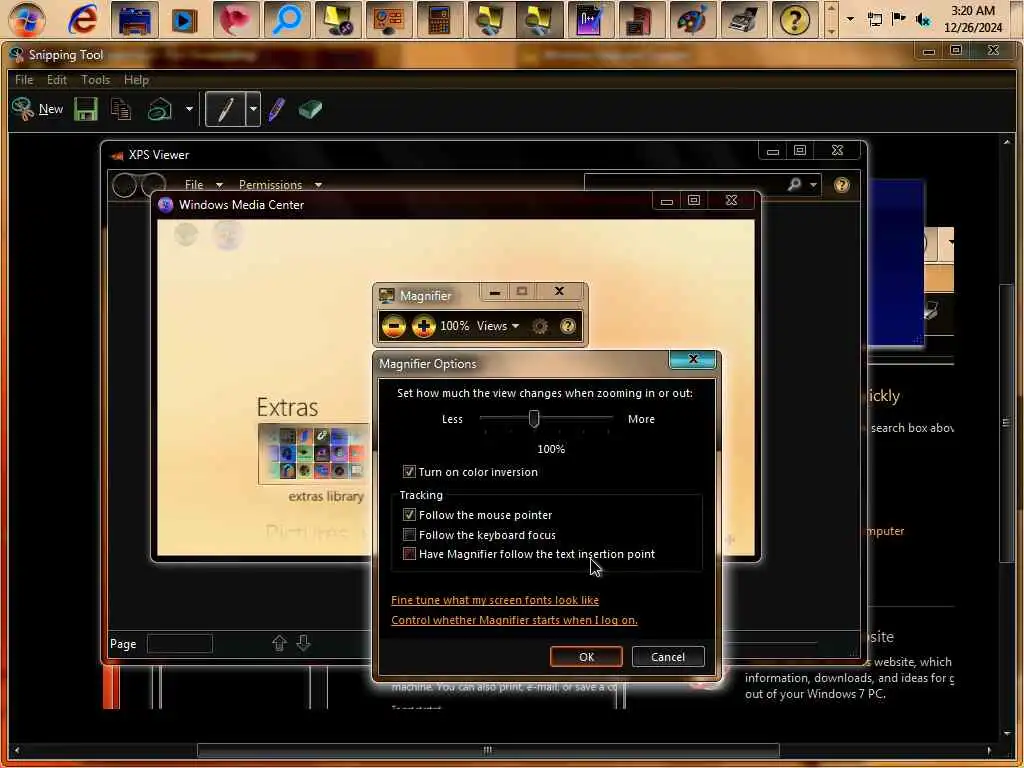Click the horizontal scrollbar right arrow

(x=989, y=750)
